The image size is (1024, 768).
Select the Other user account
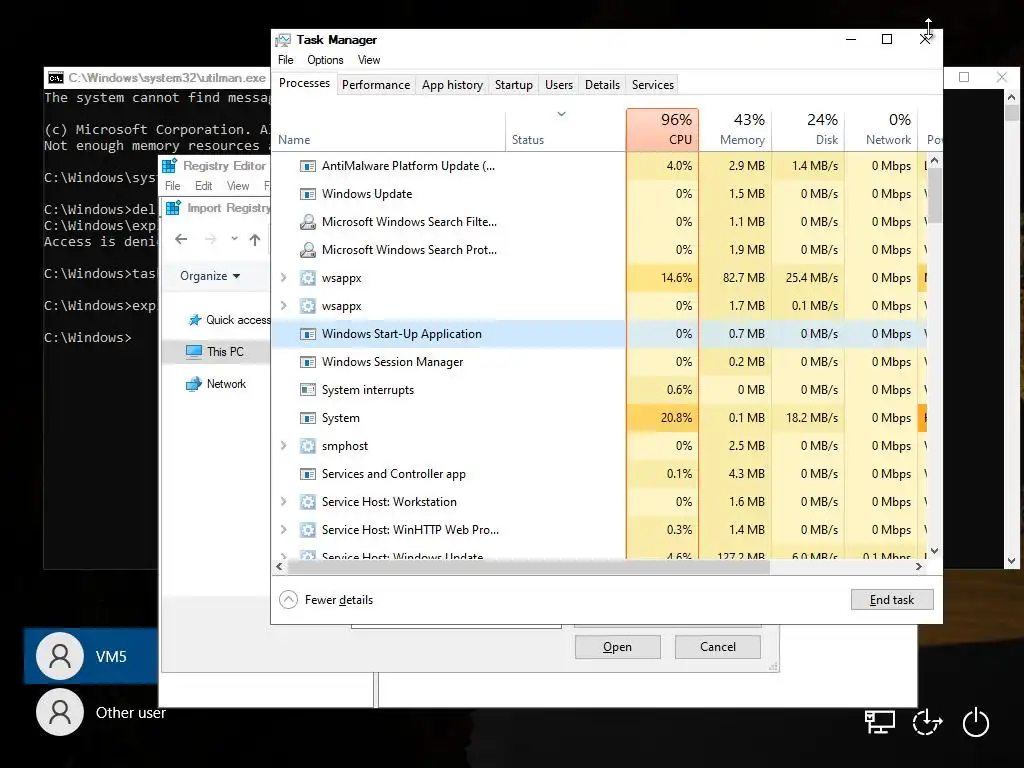[x=101, y=712]
